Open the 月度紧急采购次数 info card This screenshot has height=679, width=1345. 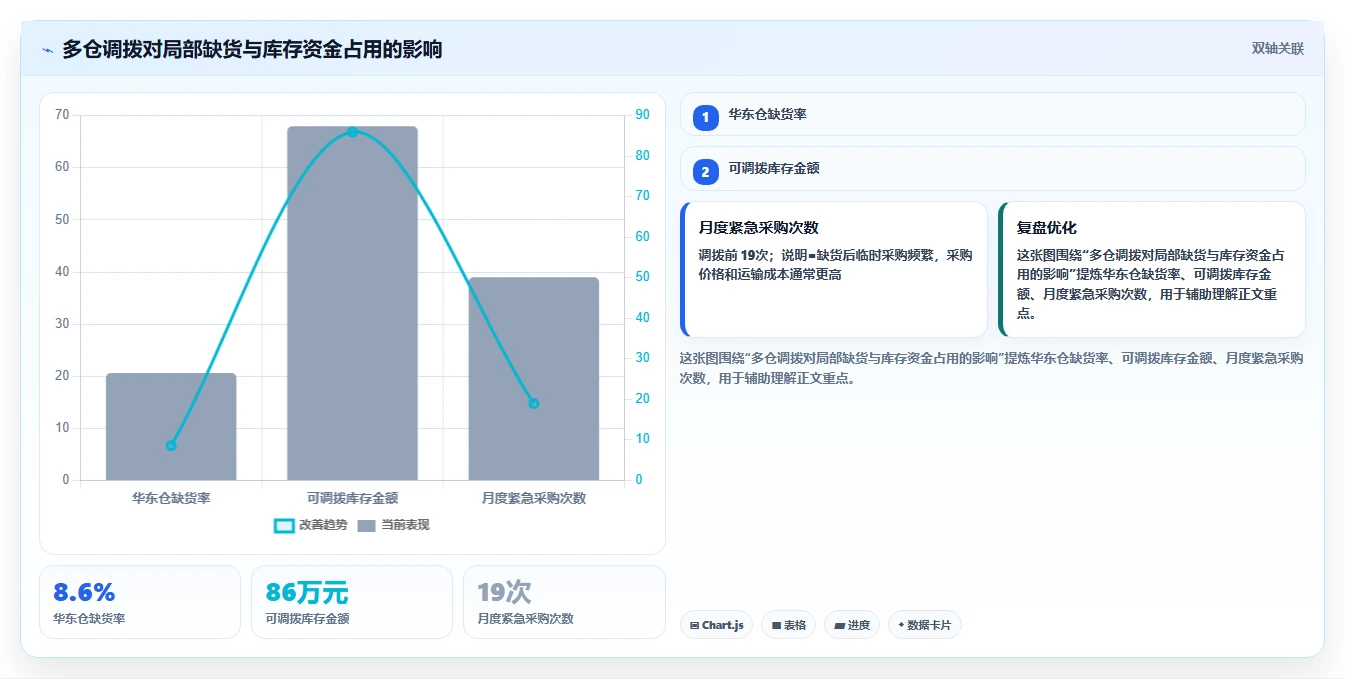coord(834,270)
